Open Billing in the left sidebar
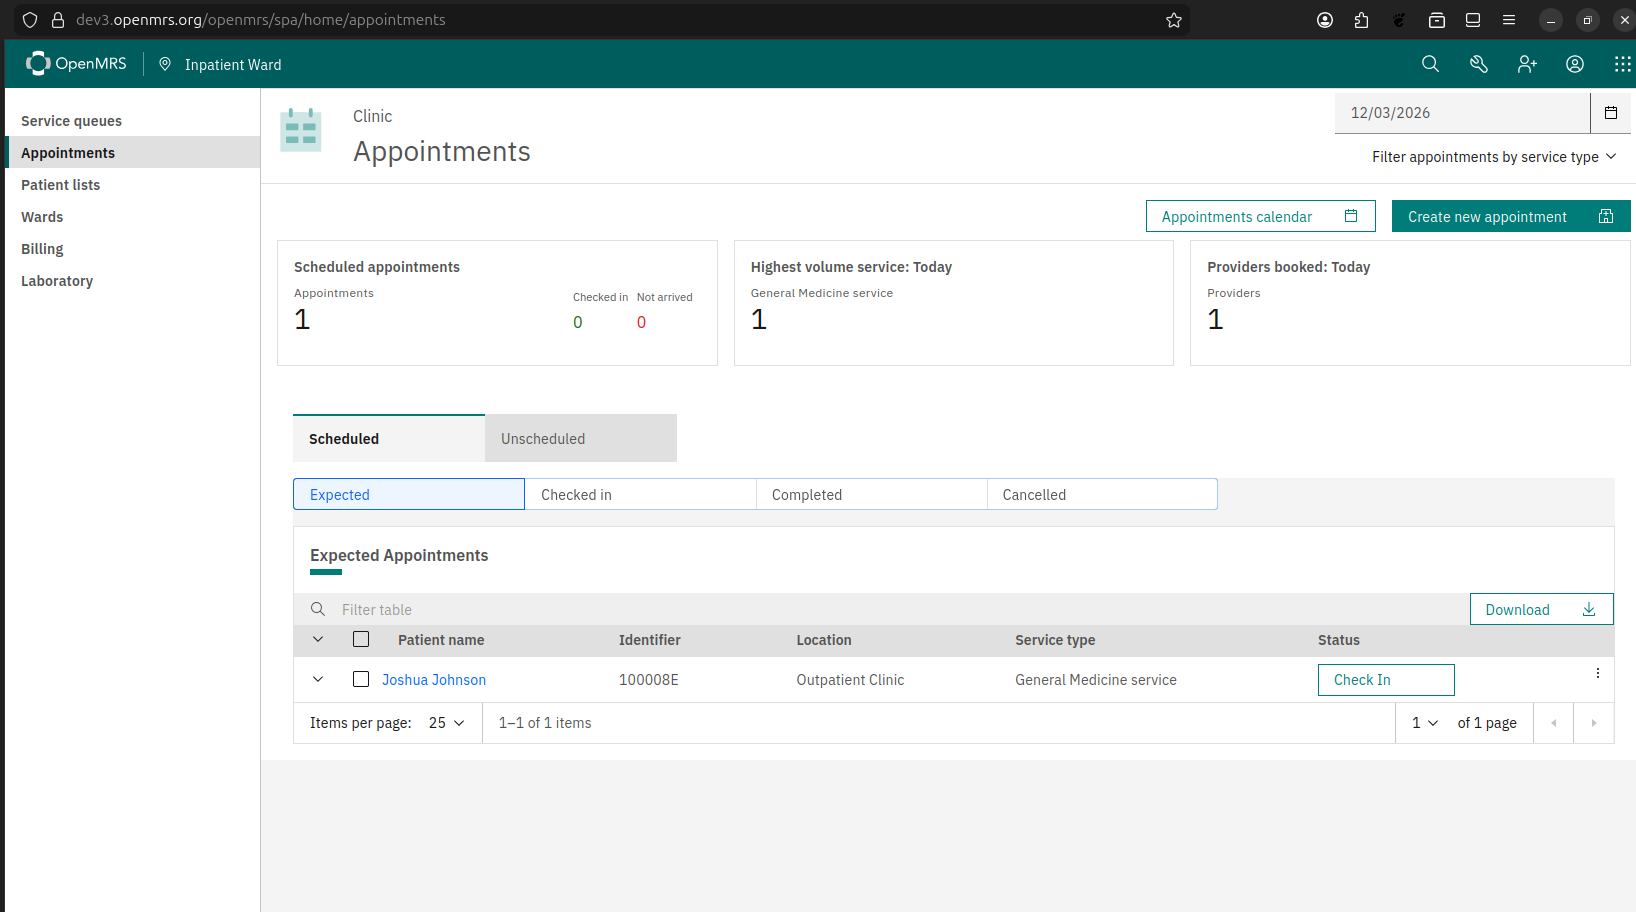Image resolution: width=1636 pixels, height=912 pixels. click(42, 249)
